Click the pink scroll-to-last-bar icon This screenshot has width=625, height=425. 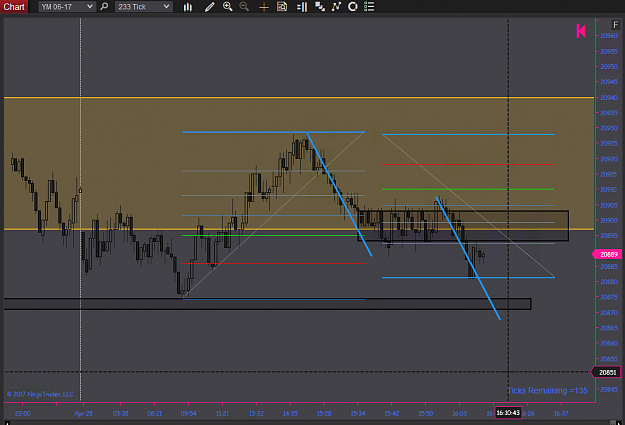click(581, 31)
